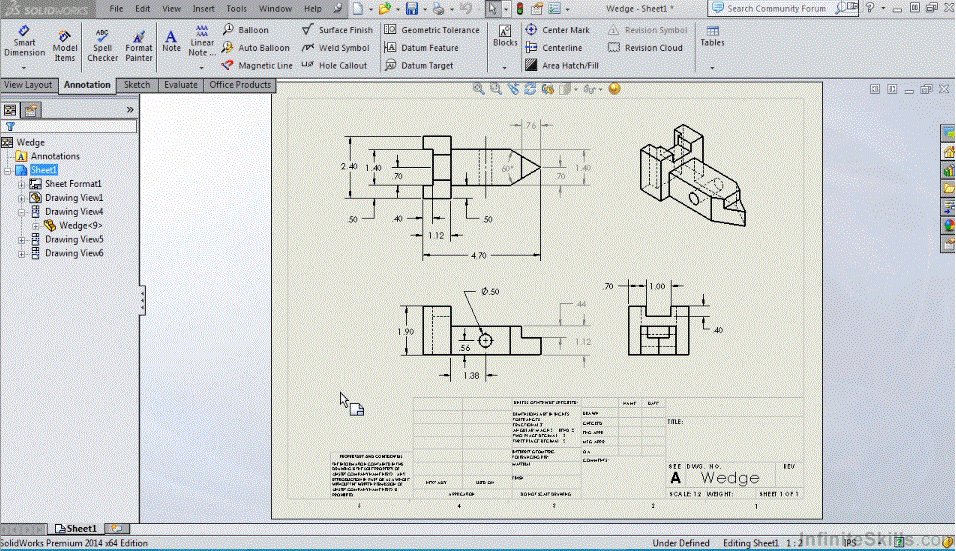Image resolution: width=956 pixels, height=551 pixels.
Task: Open the Insert menu
Action: [x=203, y=9]
